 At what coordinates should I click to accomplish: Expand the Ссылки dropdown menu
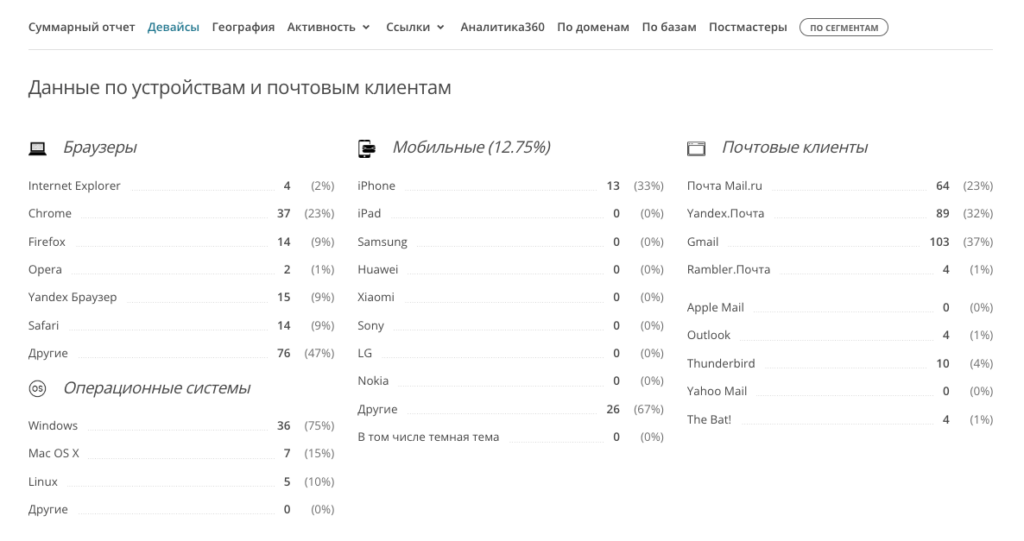(x=415, y=27)
